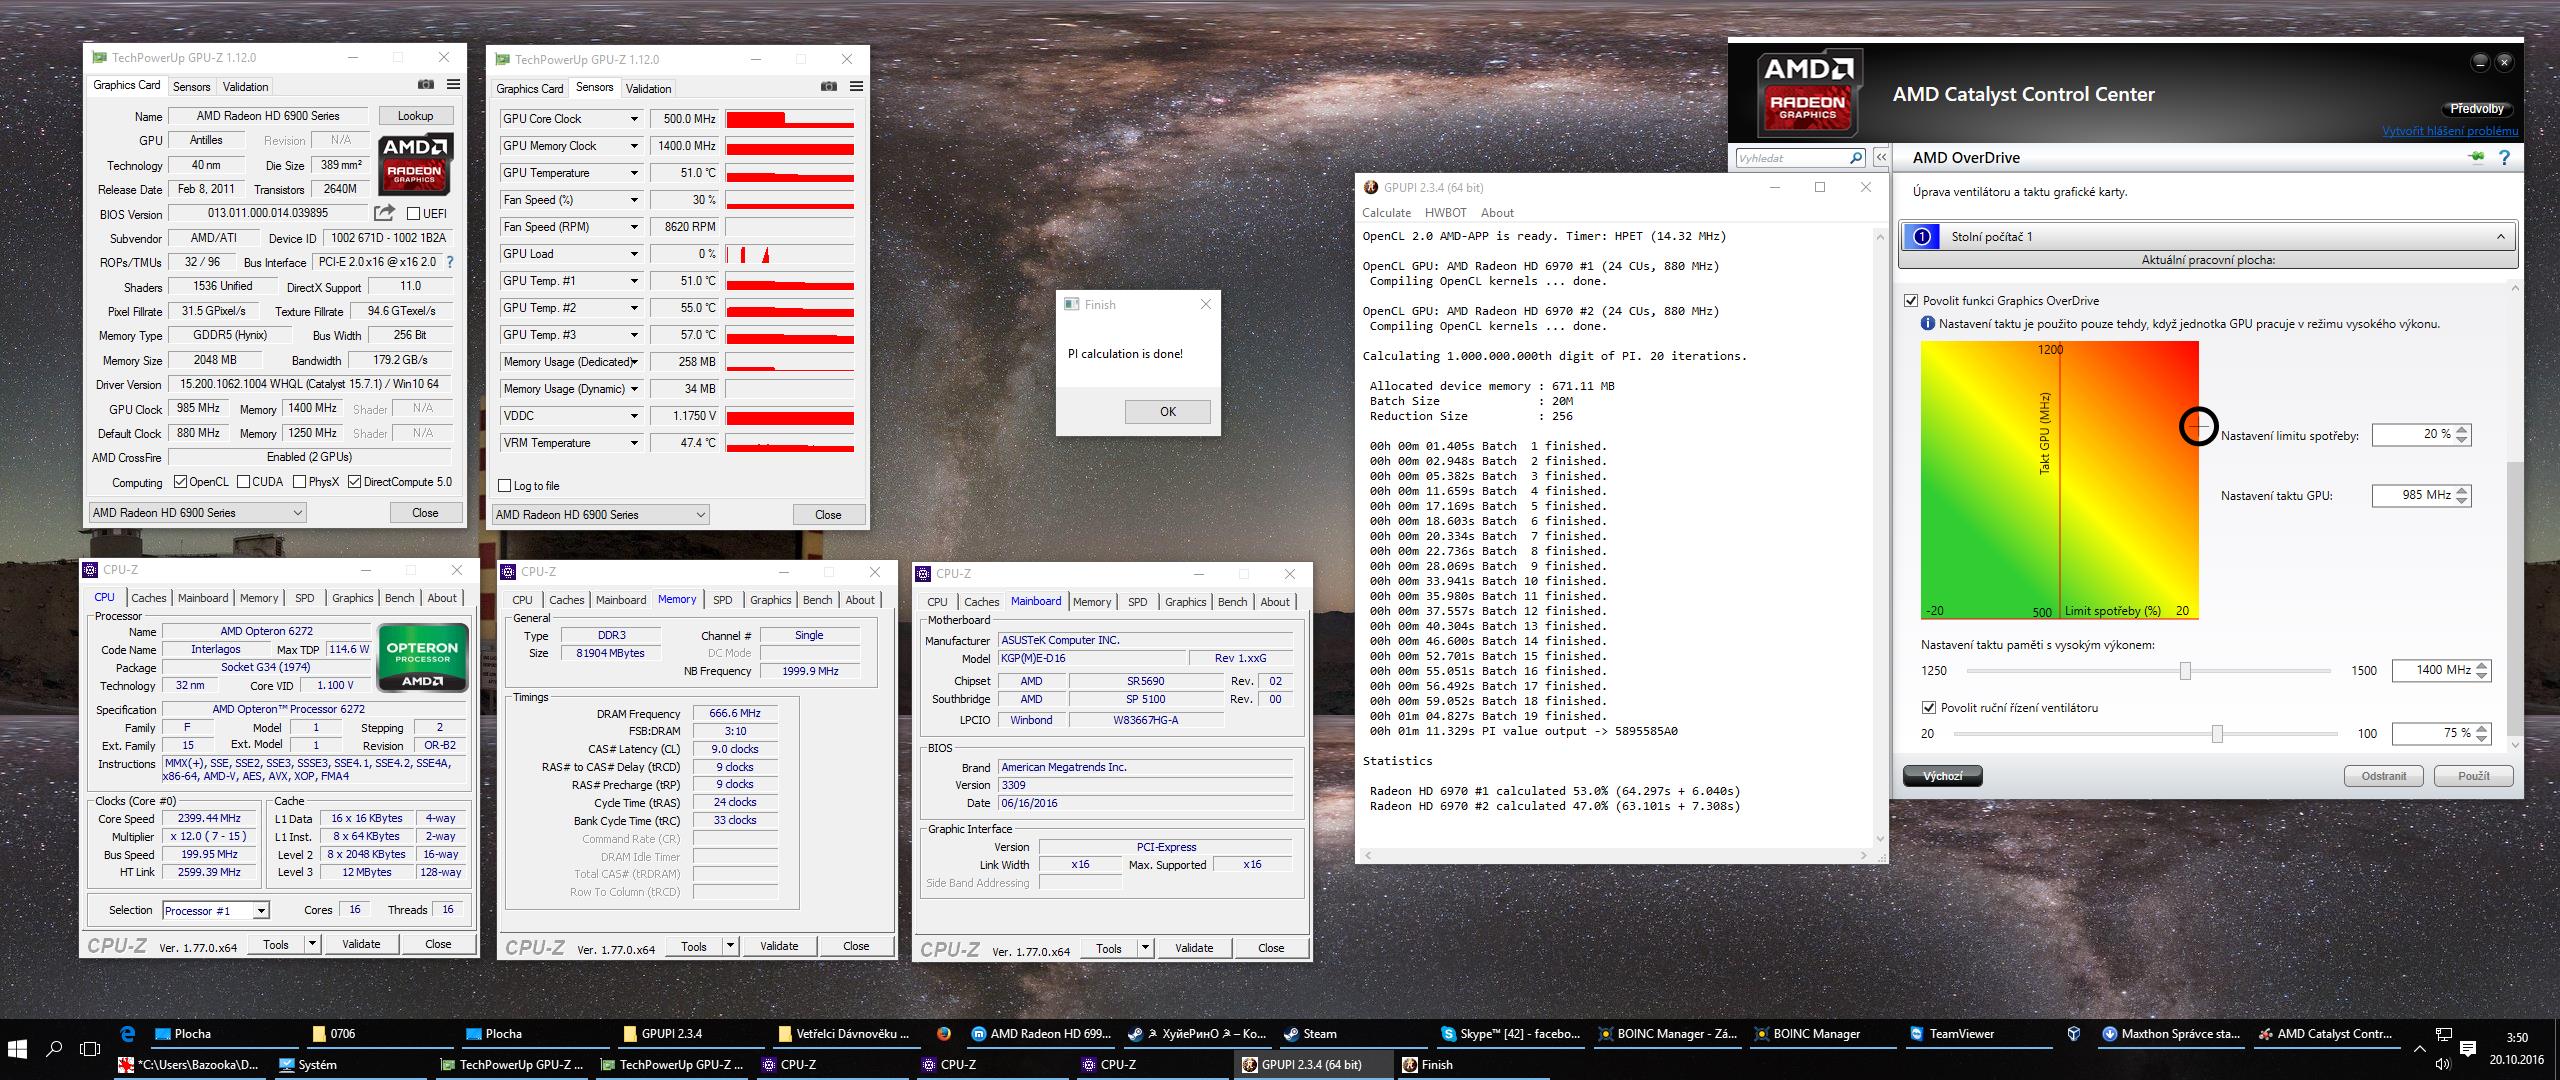Click the Vyhledat search field in Catalyst
The image size is (2560, 1080).
tap(1791, 158)
